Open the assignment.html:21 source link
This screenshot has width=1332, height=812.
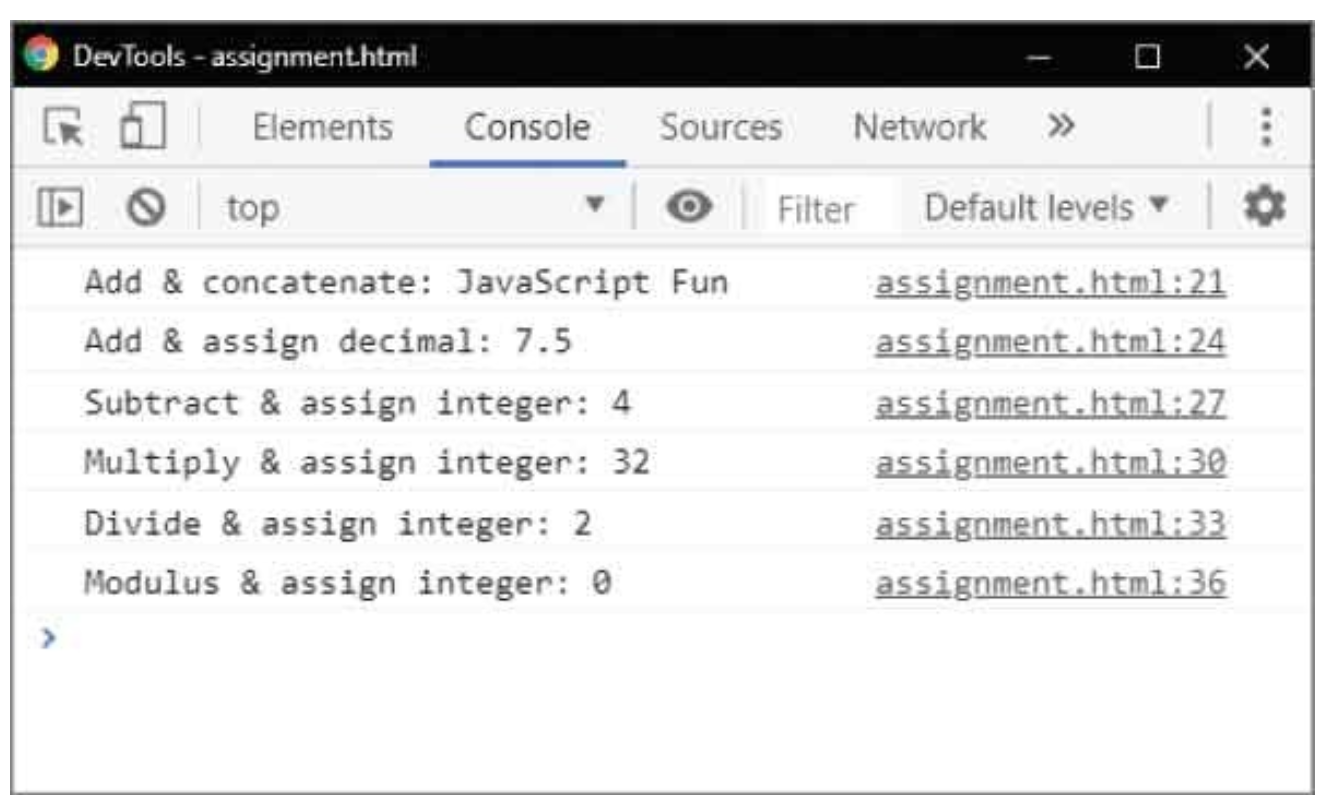tap(1050, 284)
